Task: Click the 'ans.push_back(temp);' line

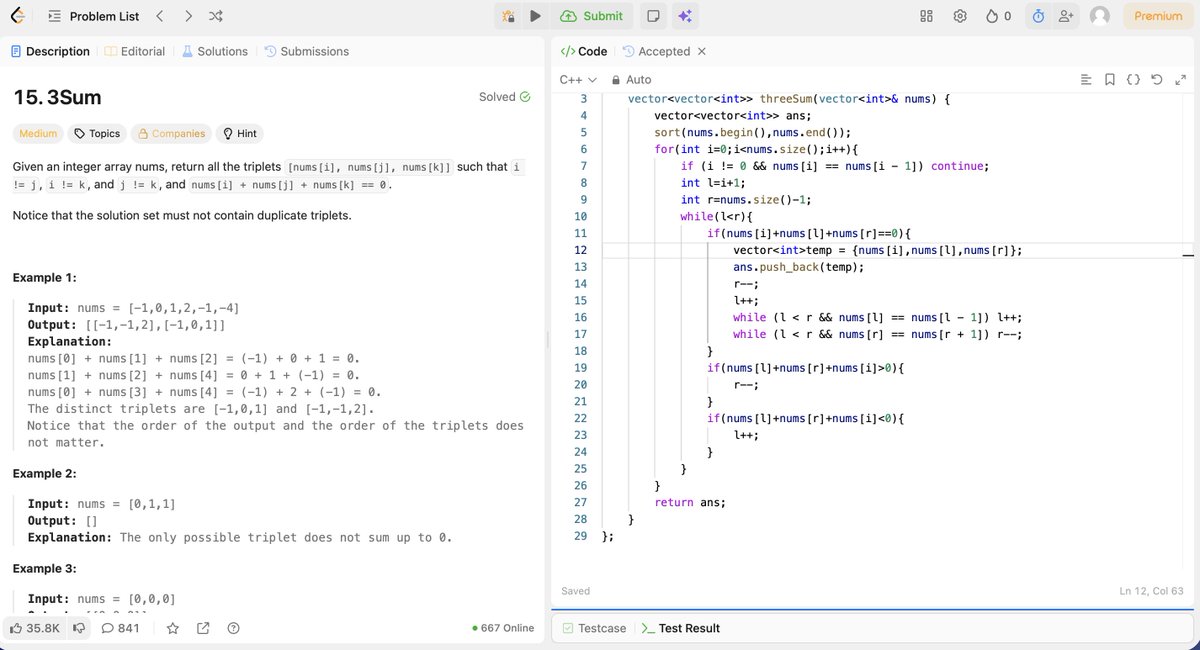Action: tap(799, 267)
